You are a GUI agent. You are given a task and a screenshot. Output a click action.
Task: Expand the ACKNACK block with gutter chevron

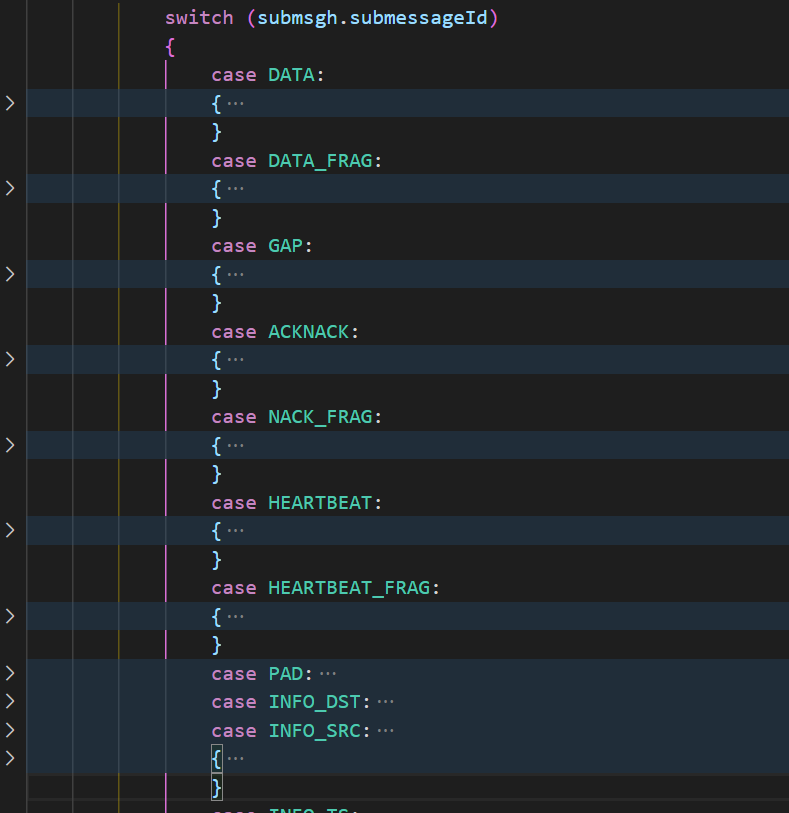tap(10, 359)
